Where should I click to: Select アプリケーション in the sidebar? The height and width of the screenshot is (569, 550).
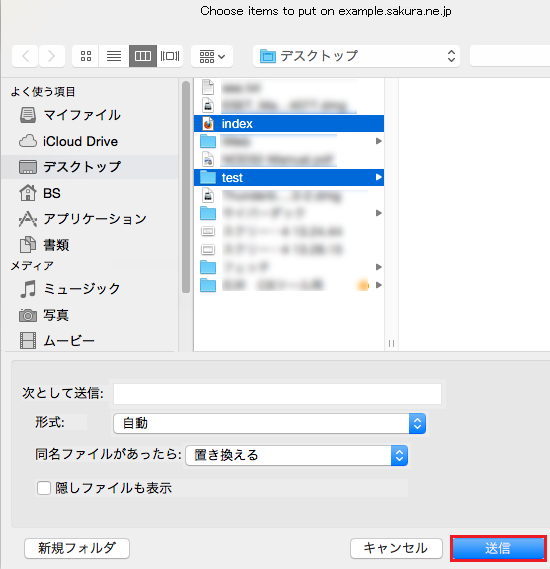pyautogui.click(x=82, y=219)
